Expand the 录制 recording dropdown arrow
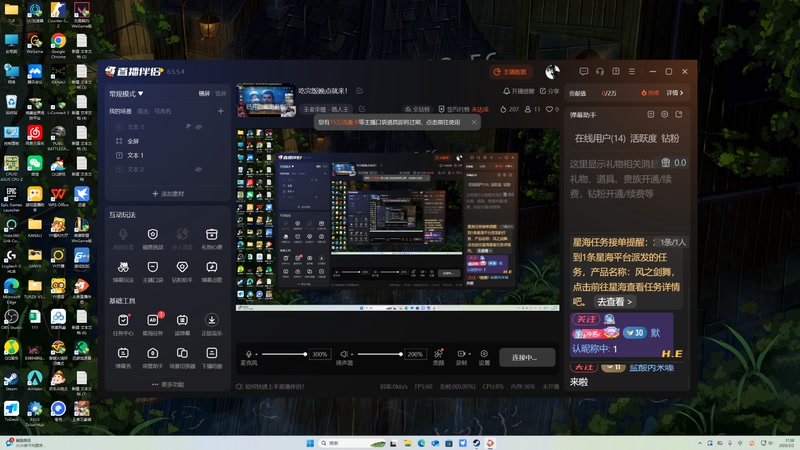Viewport: 800px width, 450px height. click(469, 354)
